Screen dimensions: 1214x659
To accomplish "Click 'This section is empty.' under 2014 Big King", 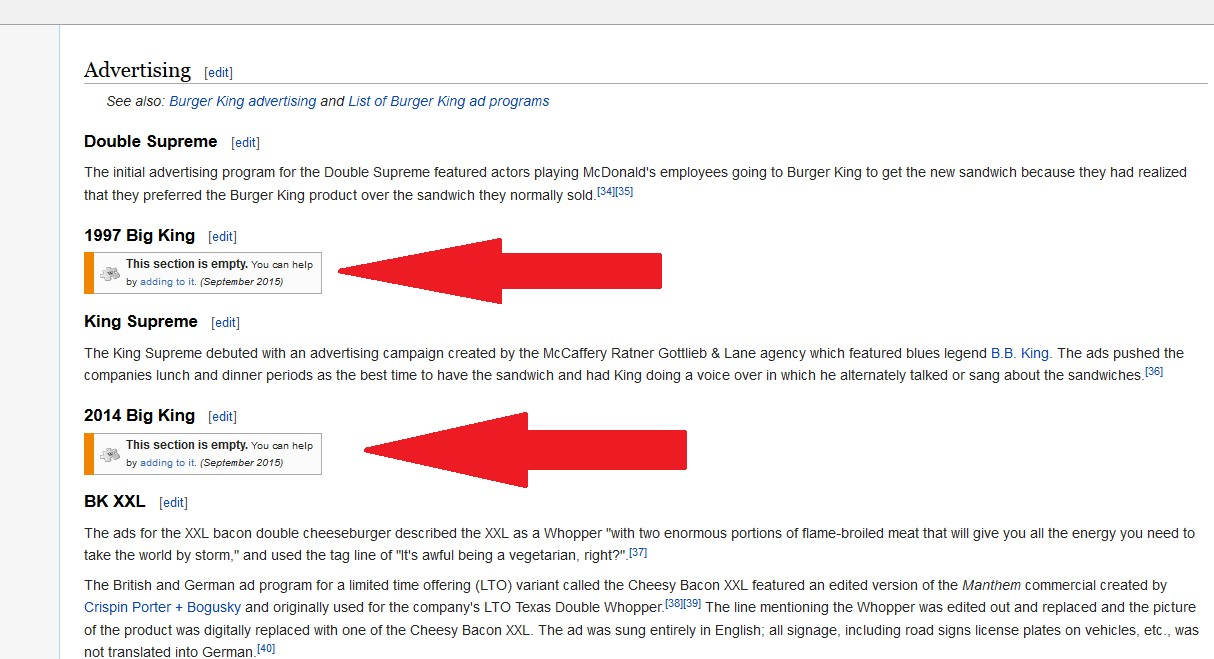I will [x=186, y=445].
